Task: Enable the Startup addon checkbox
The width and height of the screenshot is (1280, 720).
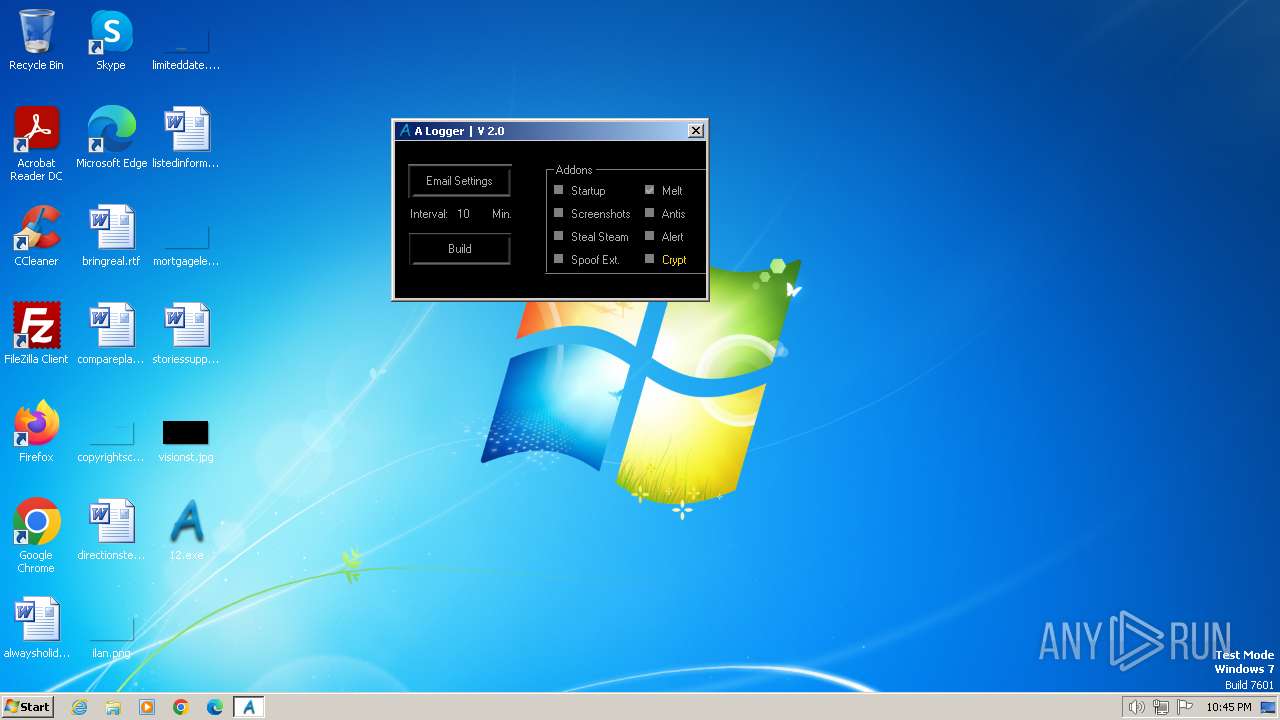Action: click(x=559, y=190)
